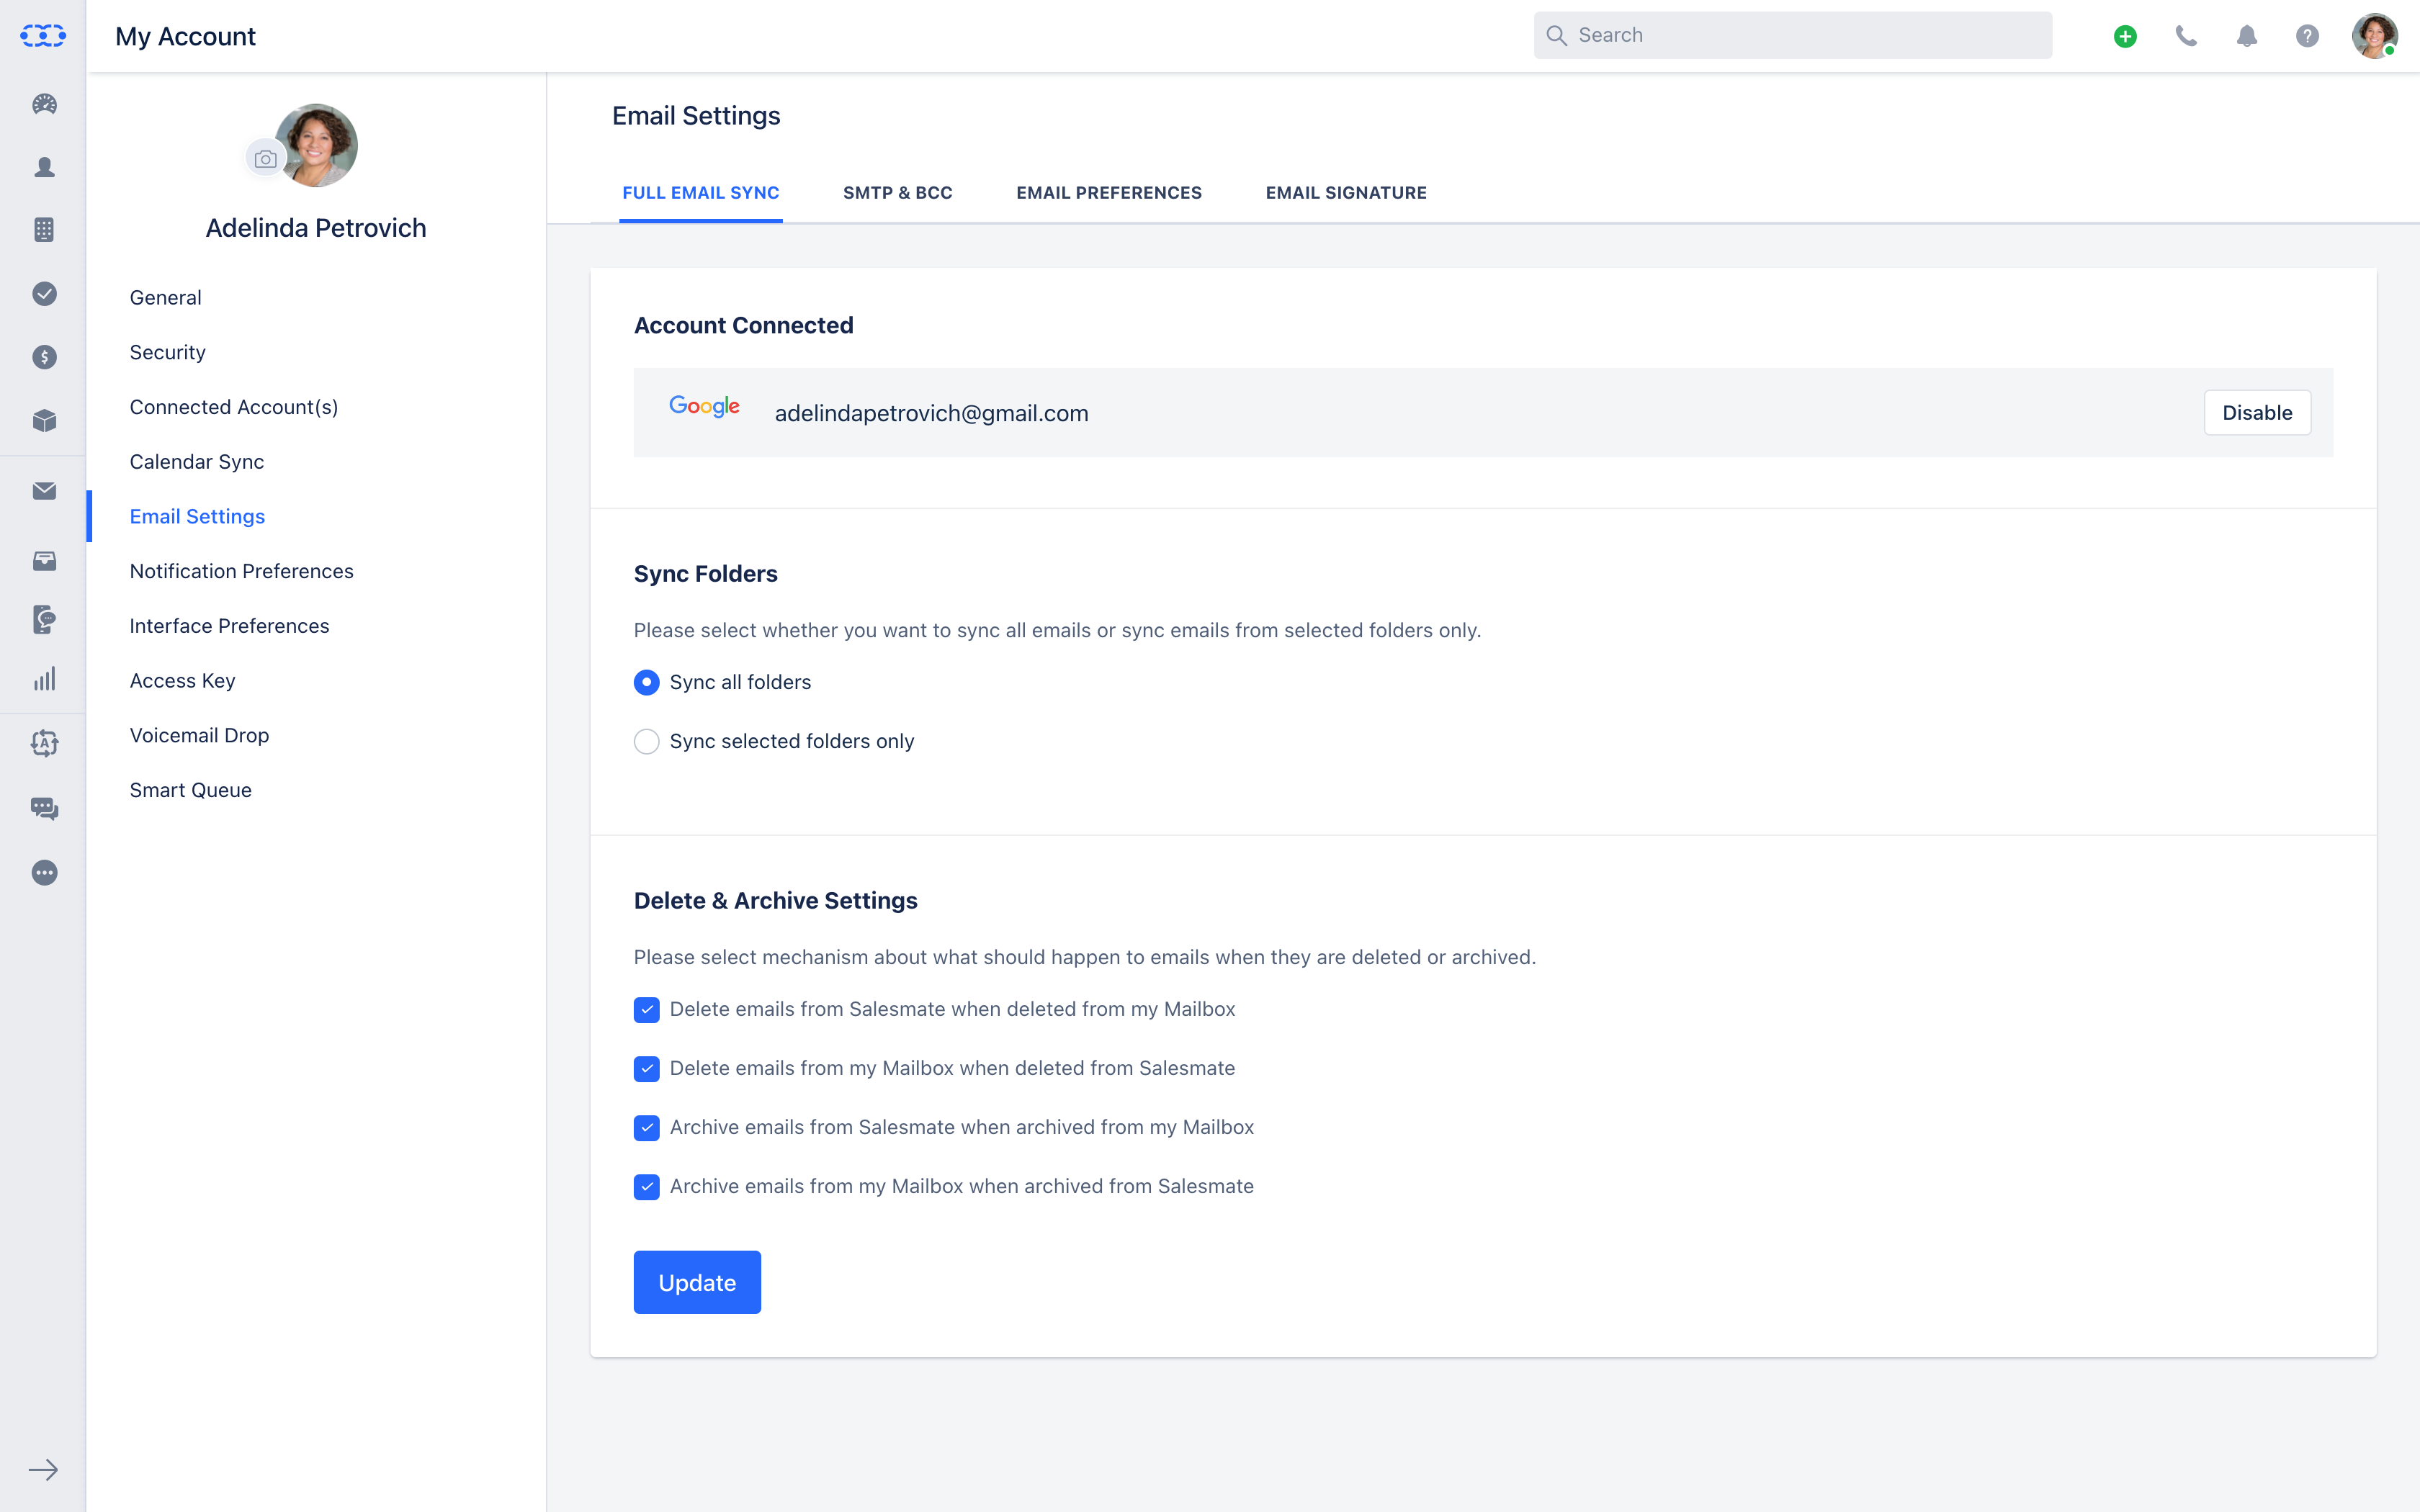The width and height of the screenshot is (2420, 1512).
Task: Open Activities checkmark icon in sidebar
Action: [44, 293]
